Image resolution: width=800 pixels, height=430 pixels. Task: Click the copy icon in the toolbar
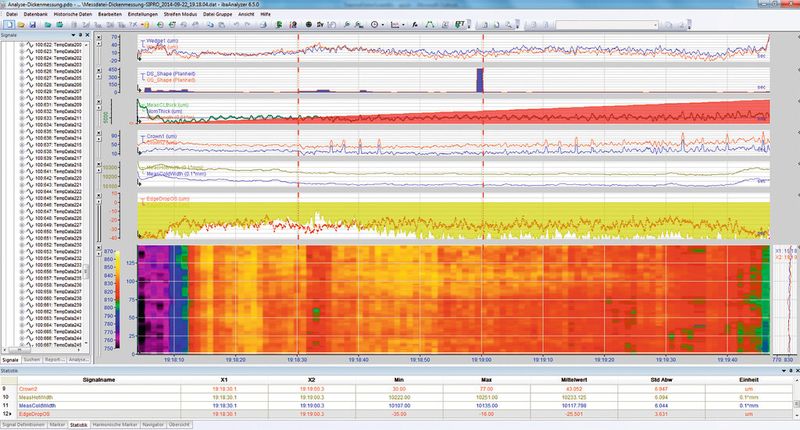tap(210, 24)
